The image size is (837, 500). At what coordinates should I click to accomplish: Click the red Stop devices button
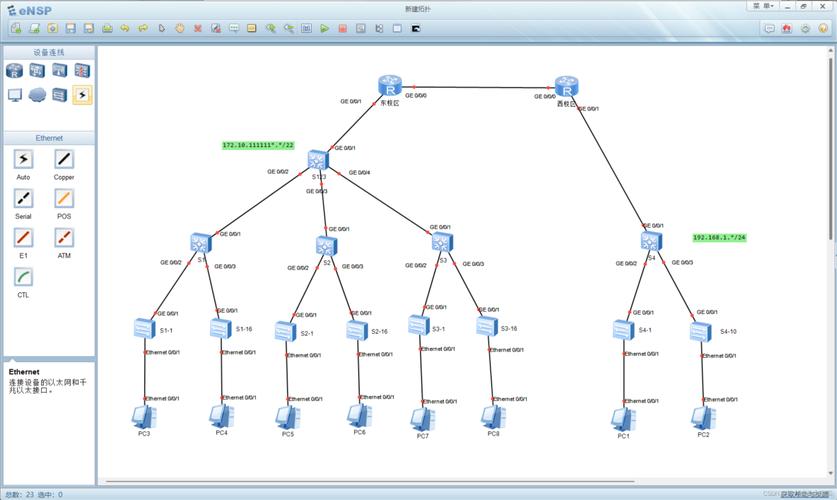(x=343, y=29)
